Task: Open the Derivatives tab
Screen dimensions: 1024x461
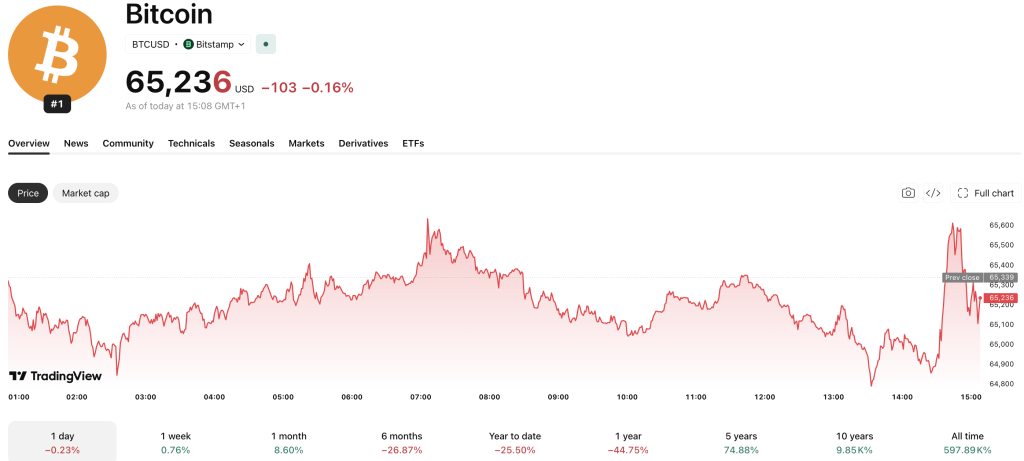Action: tap(363, 144)
